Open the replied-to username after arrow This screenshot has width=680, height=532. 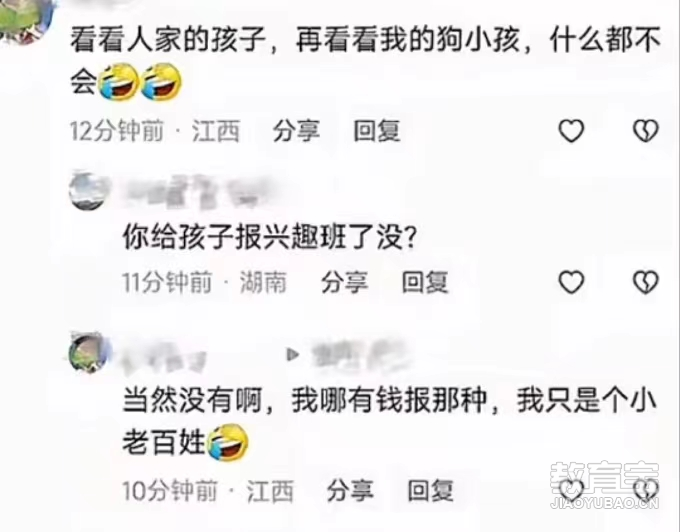click(x=361, y=355)
